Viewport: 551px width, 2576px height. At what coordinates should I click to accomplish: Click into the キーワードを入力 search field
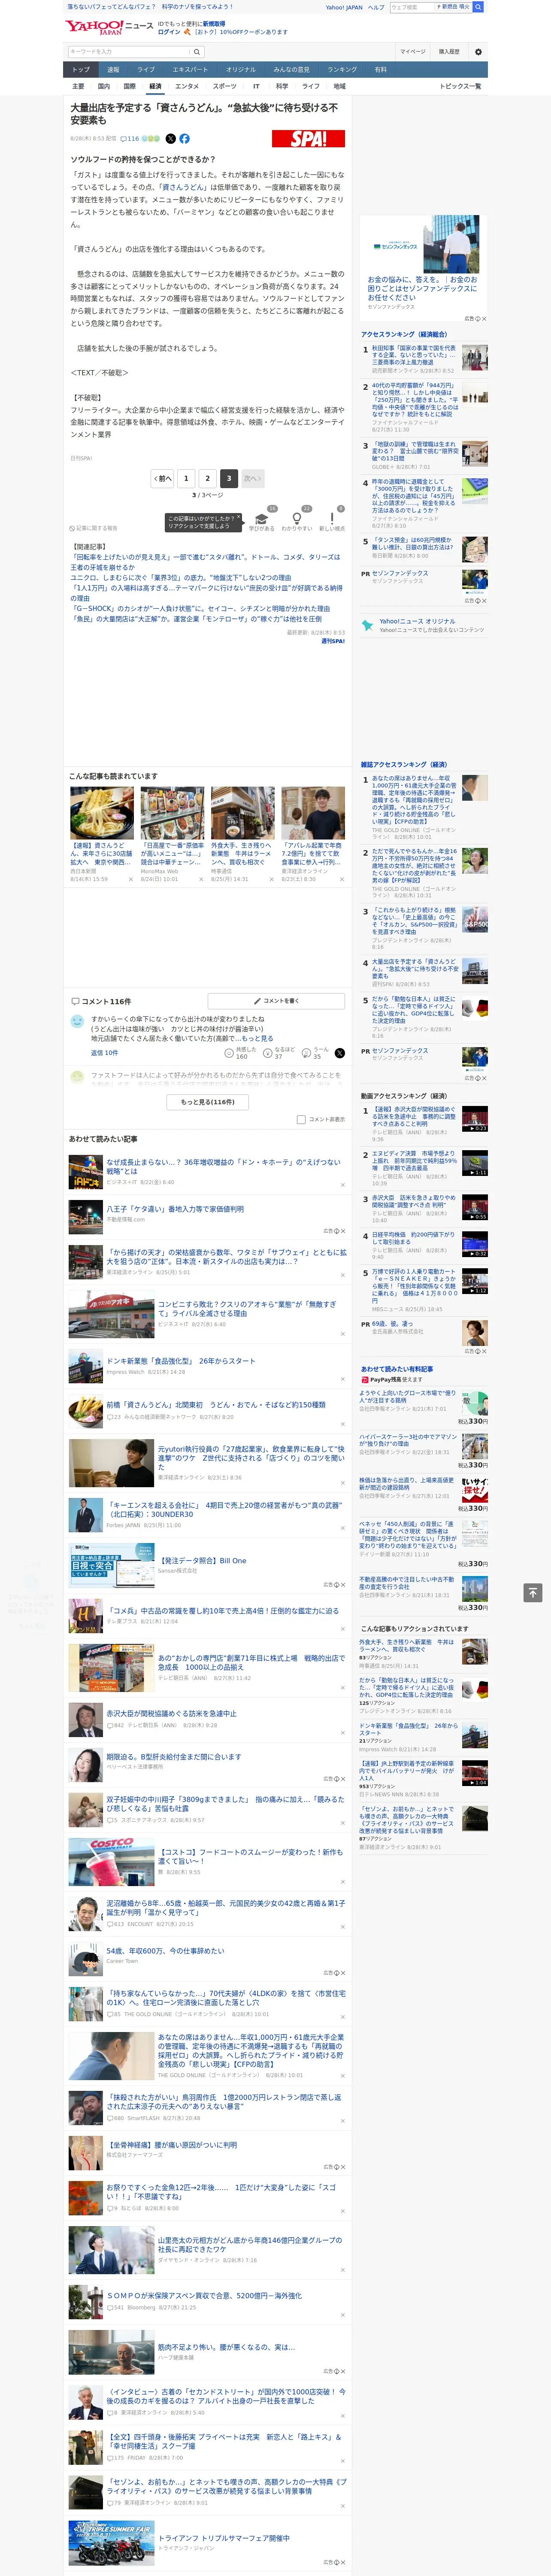tap(128, 51)
